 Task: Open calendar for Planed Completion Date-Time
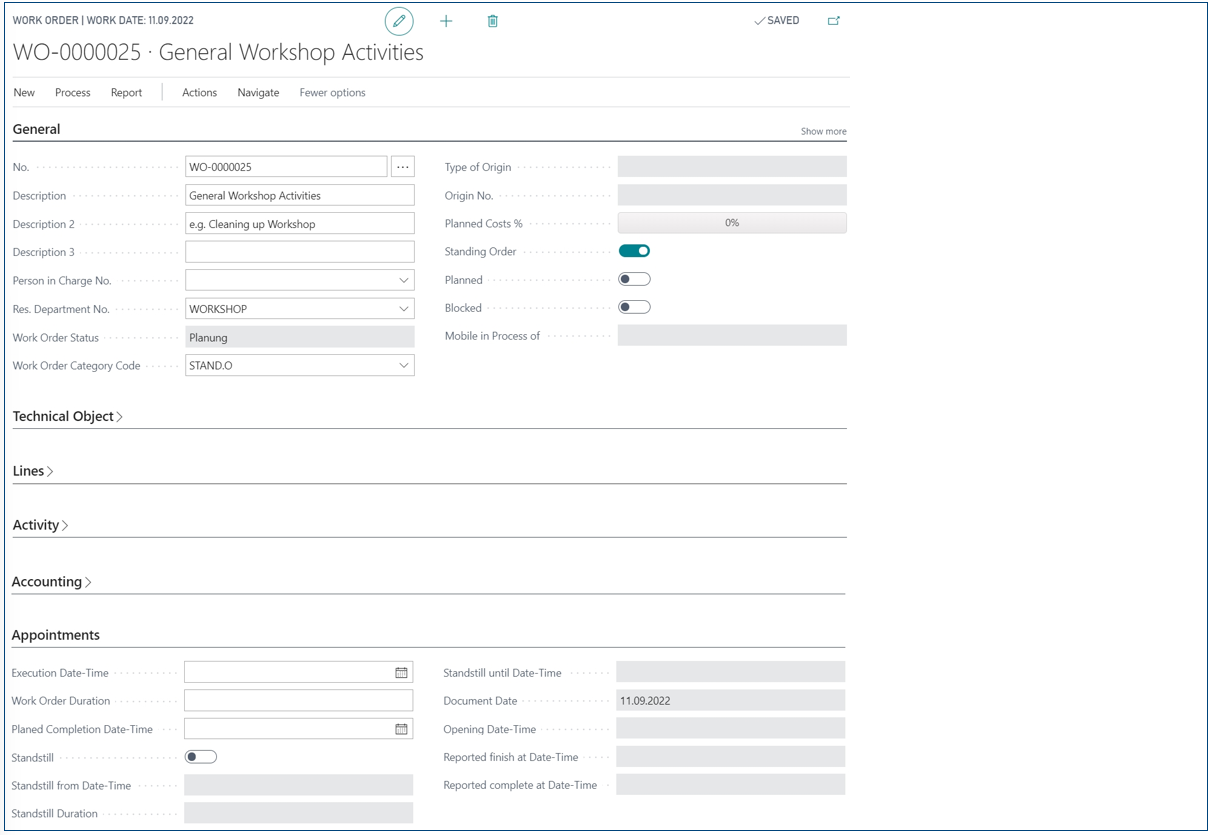tap(401, 729)
